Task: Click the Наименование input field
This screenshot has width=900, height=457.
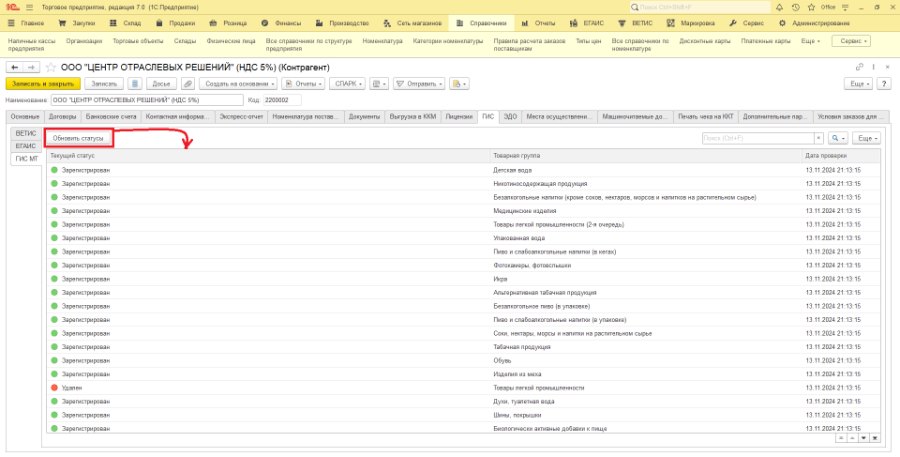Action: pyautogui.click(x=147, y=100)
